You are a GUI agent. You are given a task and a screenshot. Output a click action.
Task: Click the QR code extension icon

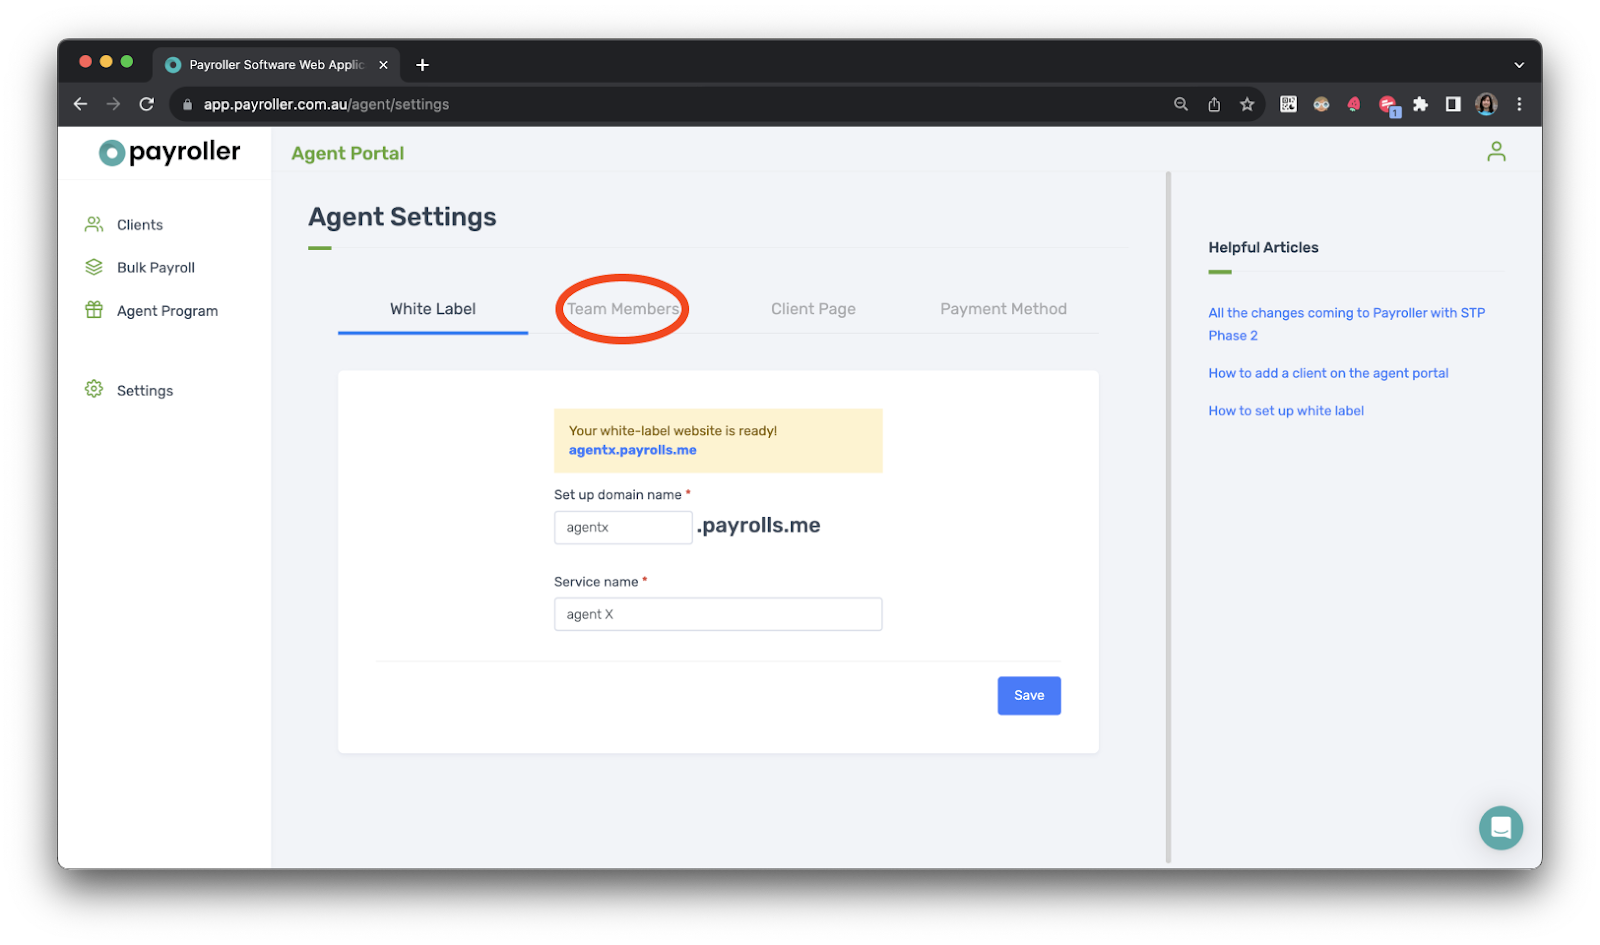click(1288, 104)
